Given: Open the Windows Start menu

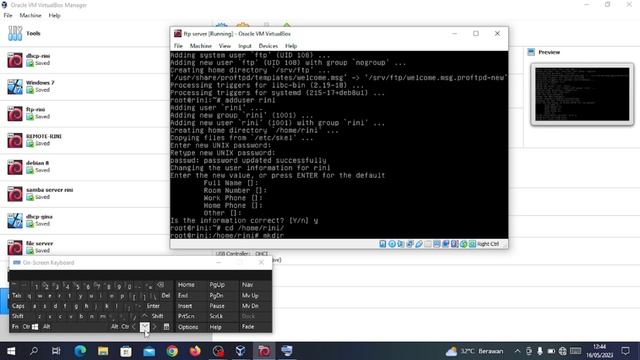Looking at the screenshot, I should pos(11,351).
